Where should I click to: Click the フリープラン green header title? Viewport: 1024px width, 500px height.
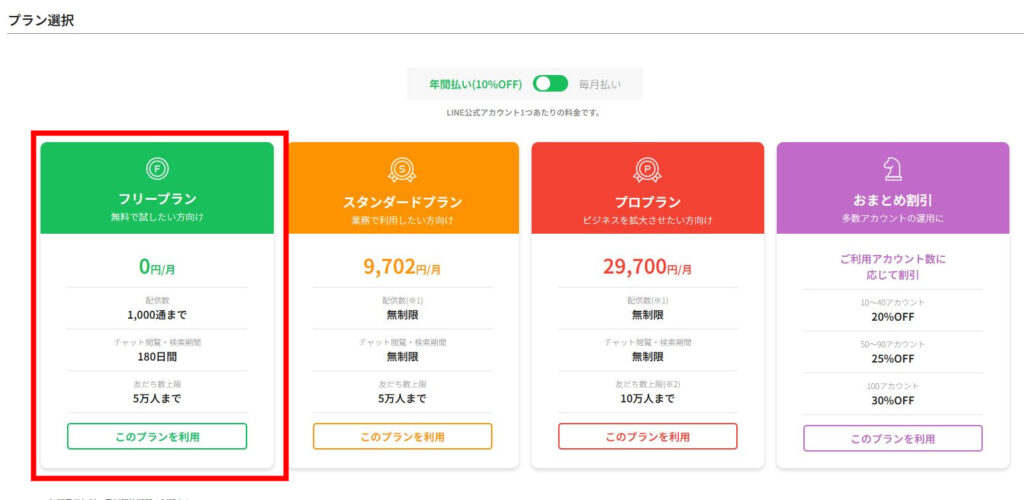click(x=157, y=198)
